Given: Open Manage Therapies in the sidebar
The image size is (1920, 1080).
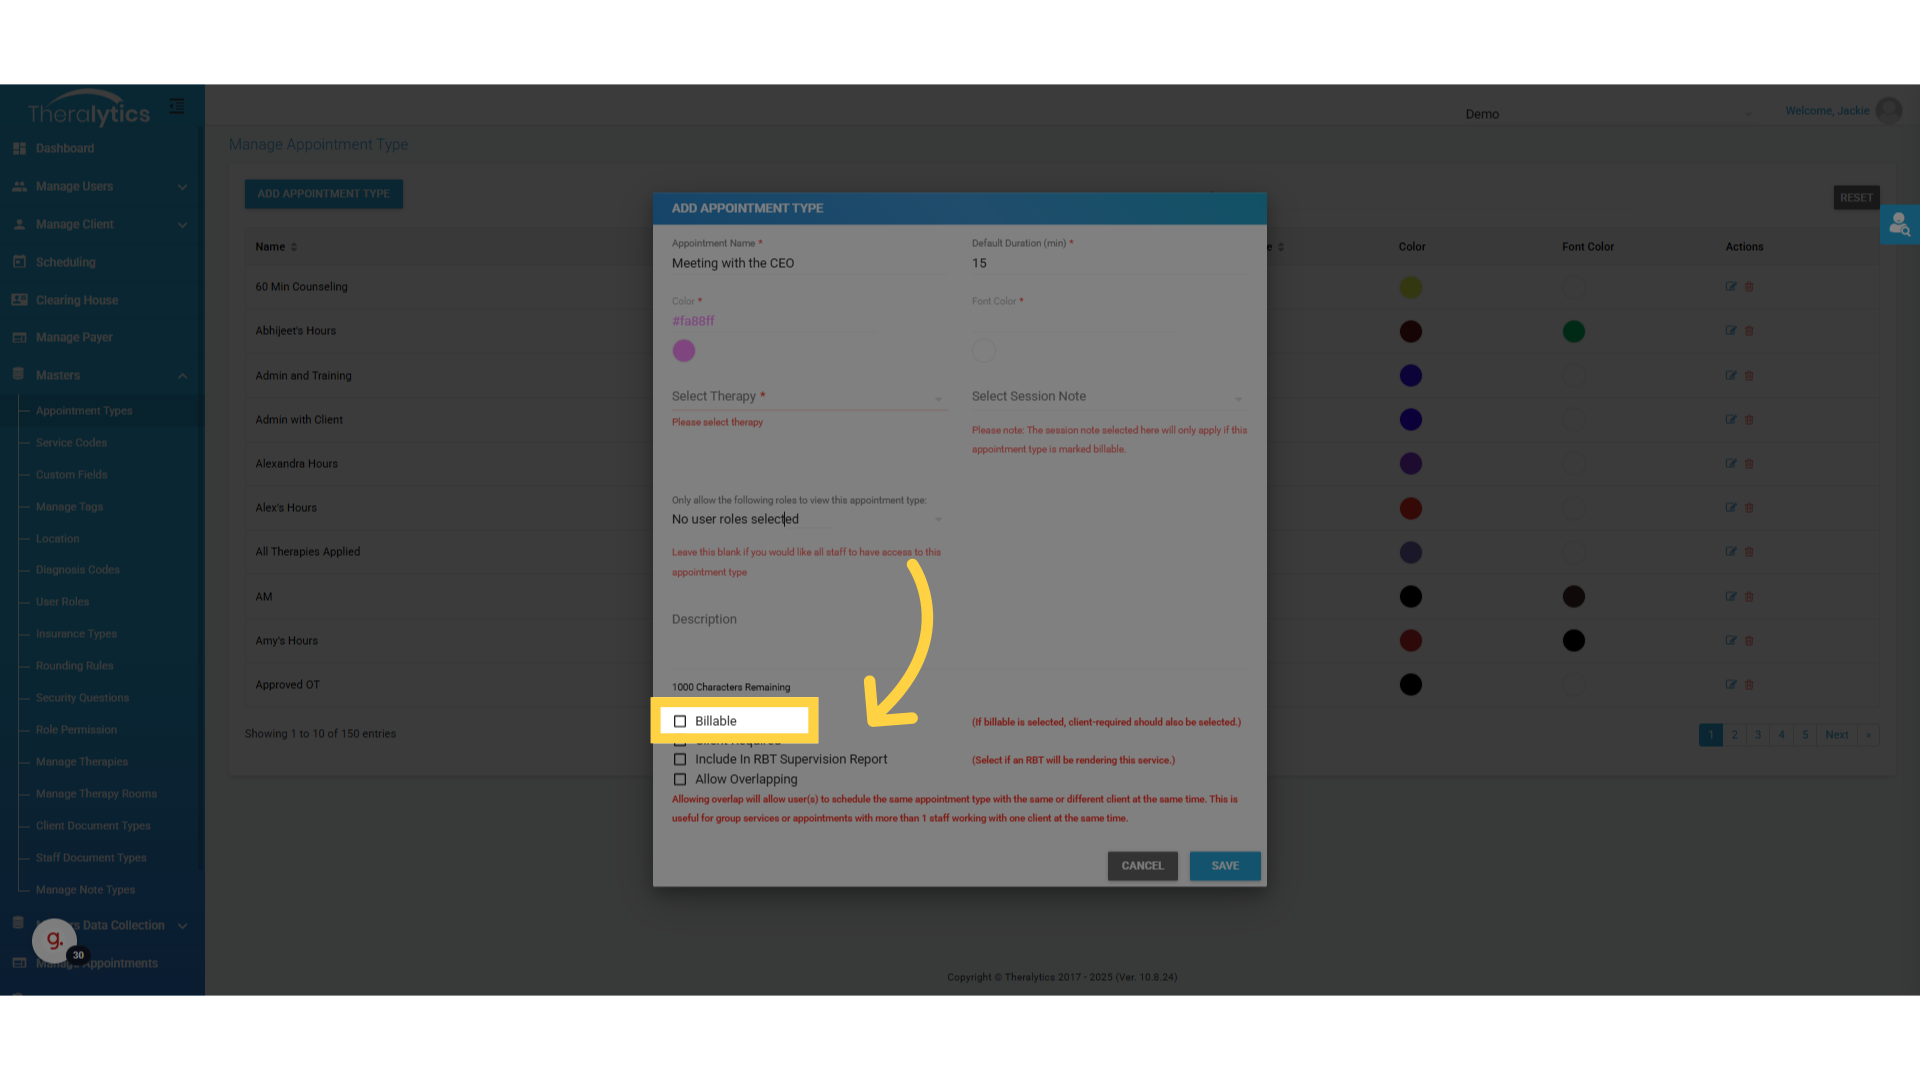Looking at the screenshot, I should point(82,762).
